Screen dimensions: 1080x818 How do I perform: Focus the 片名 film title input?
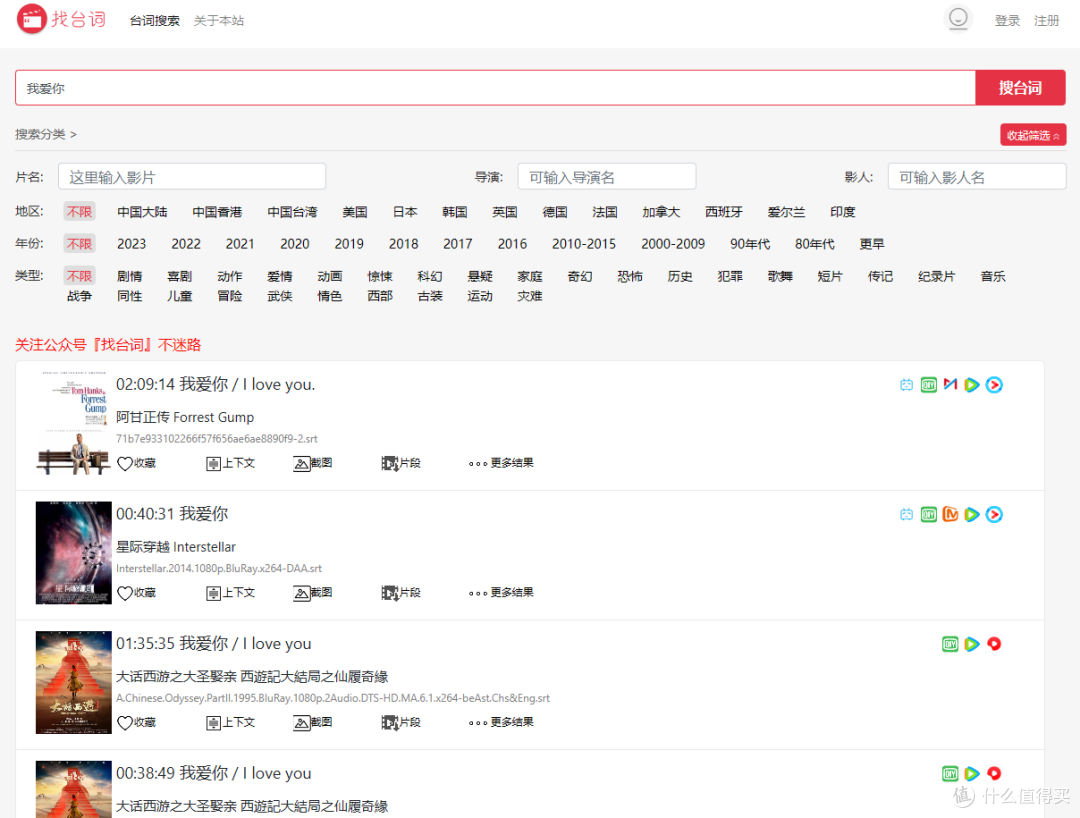(192, 177)
